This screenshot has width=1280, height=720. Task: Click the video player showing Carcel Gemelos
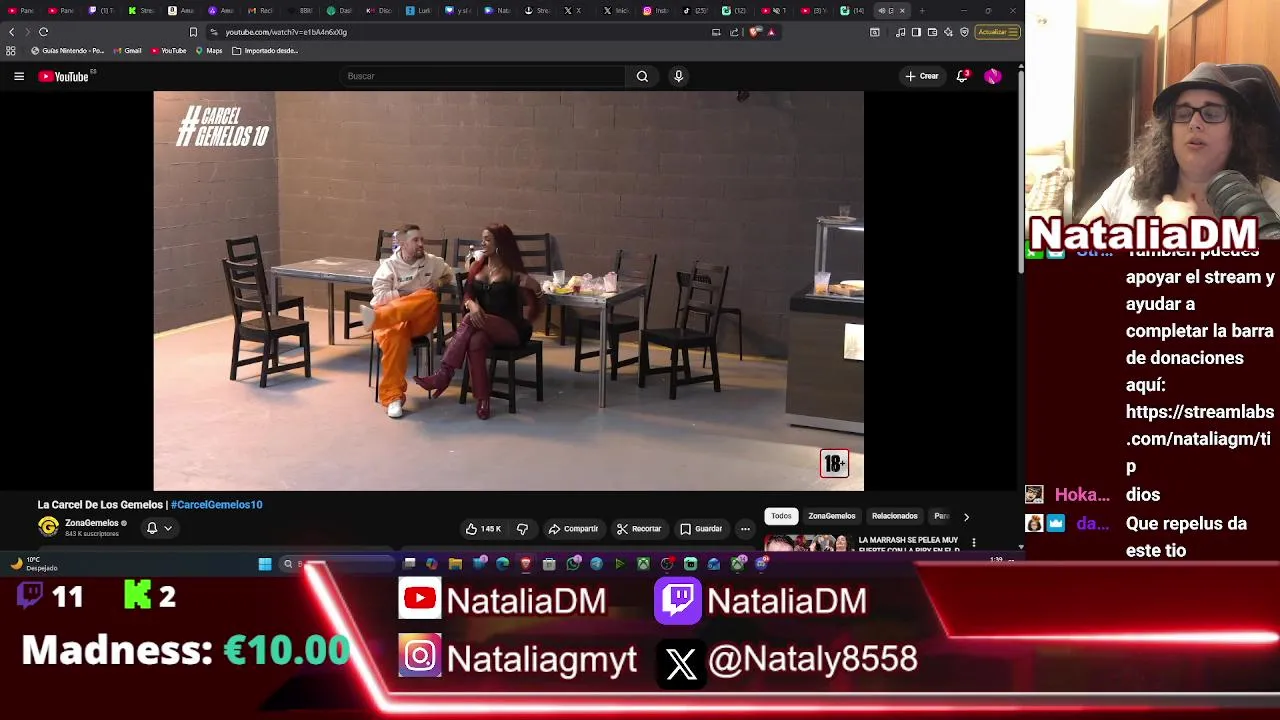point(508,291)
